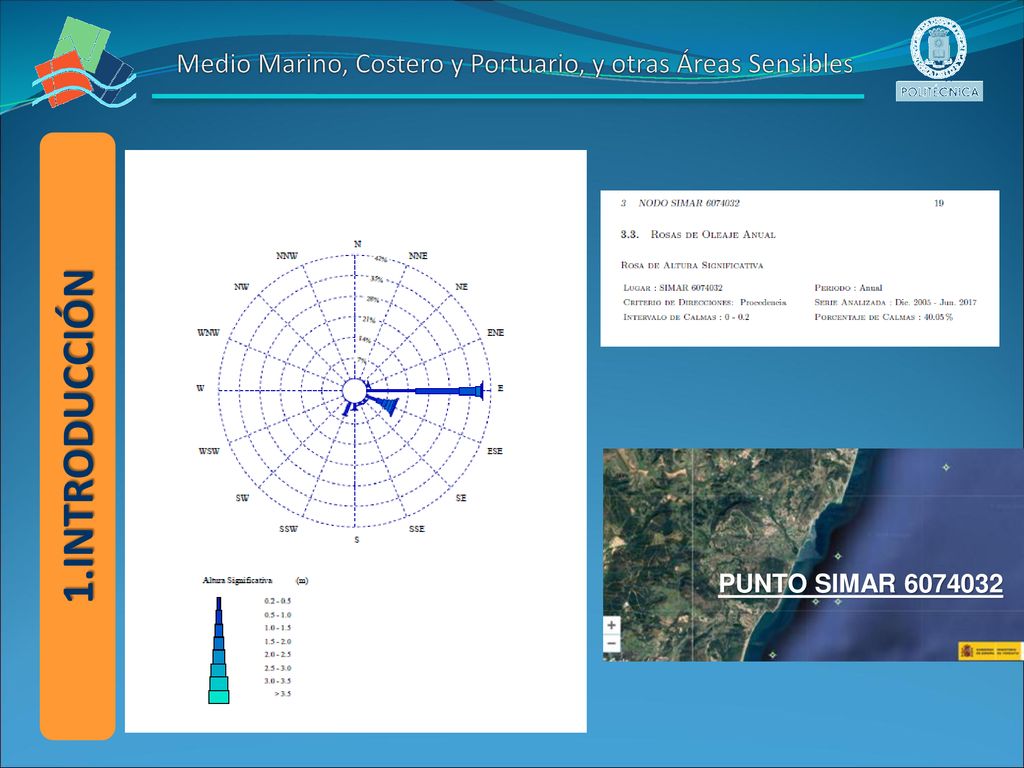Click the 42% ring label
Screen dimensions: 1024x768
tap(380, 259)
